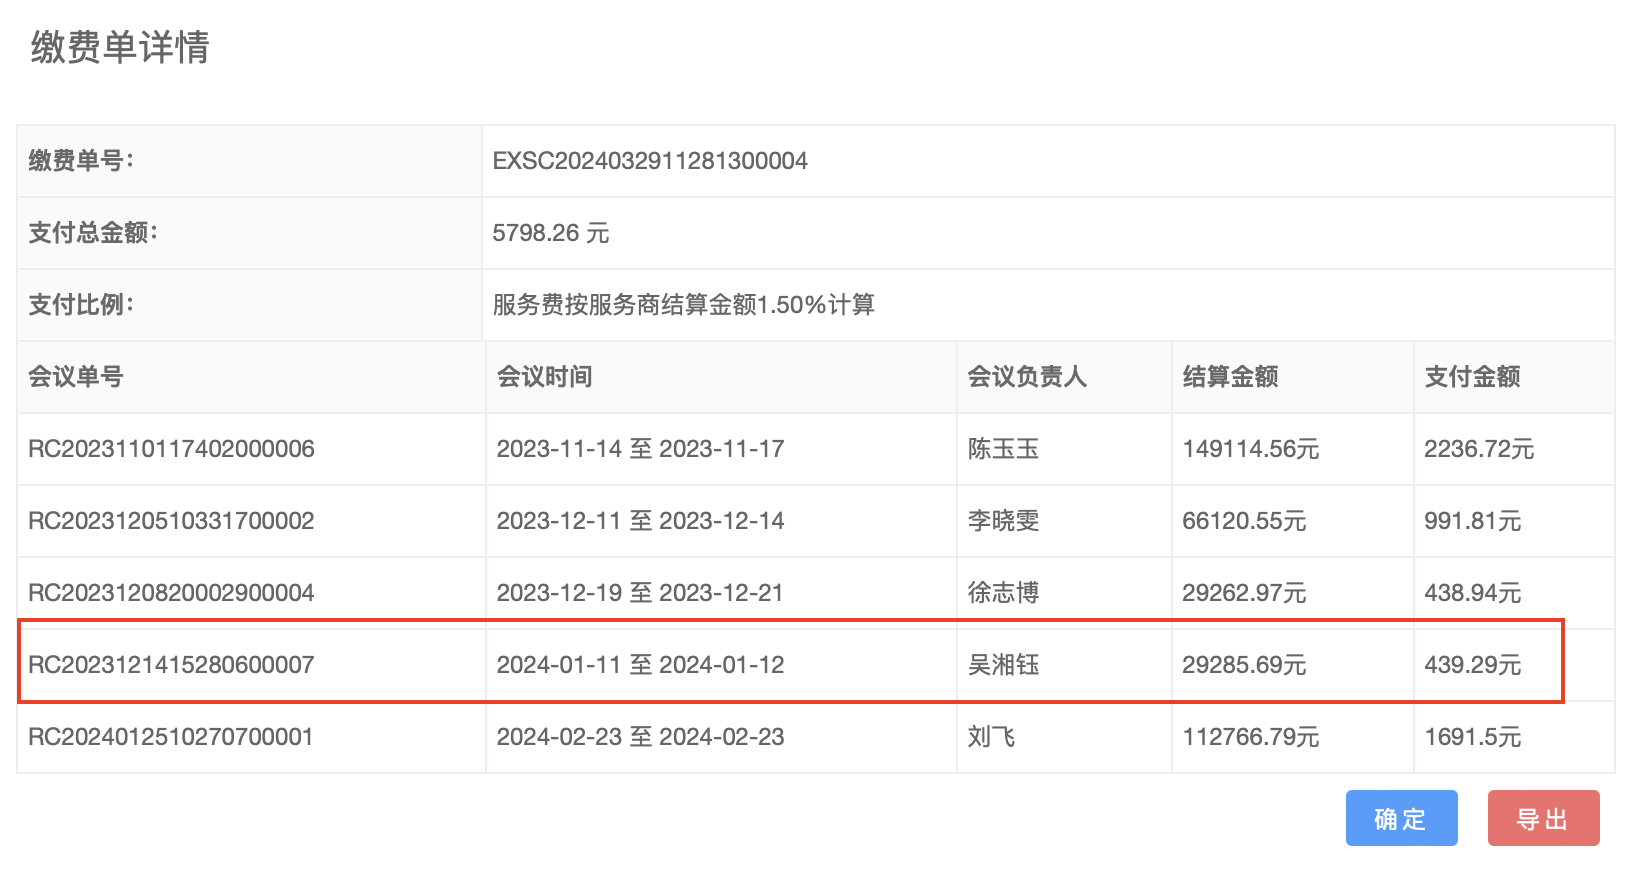Click payment amount 439.29元
Screen dimensions: 1634x880
pyautogui.click(x=1472, y=665)
